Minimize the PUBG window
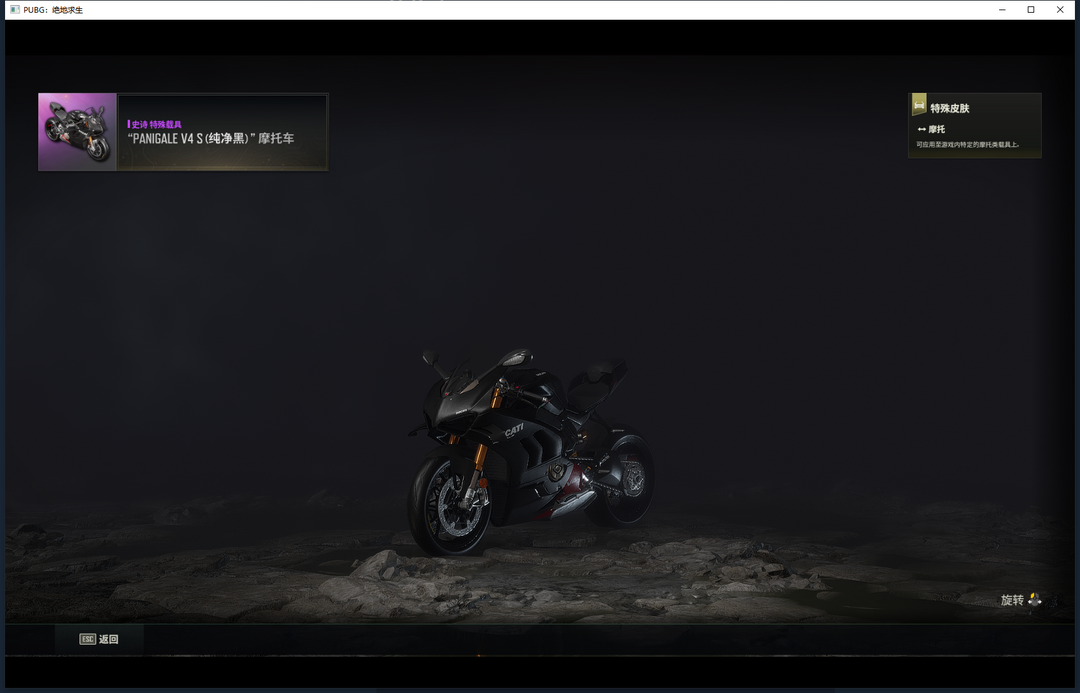The width and height of the screenshot is (1080, 693). click(1002, 10)
